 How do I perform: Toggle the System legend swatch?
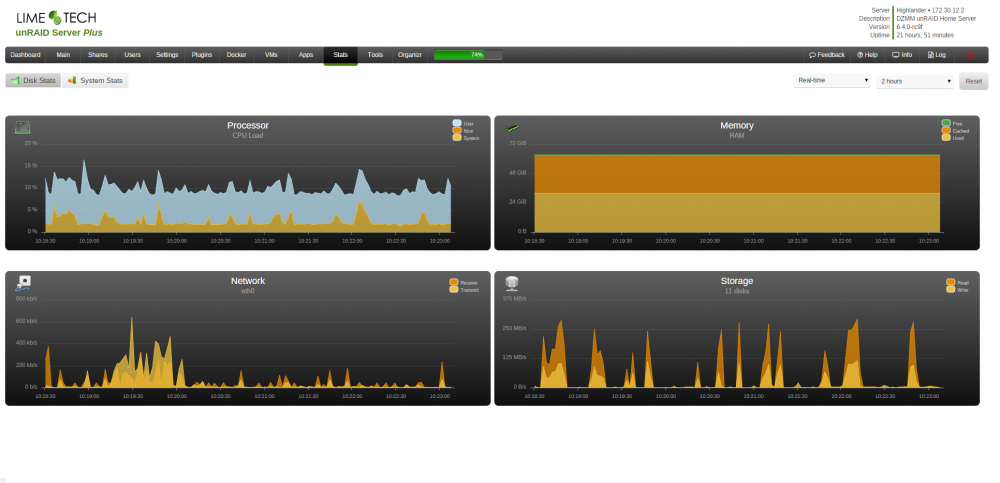click(457, 137)
